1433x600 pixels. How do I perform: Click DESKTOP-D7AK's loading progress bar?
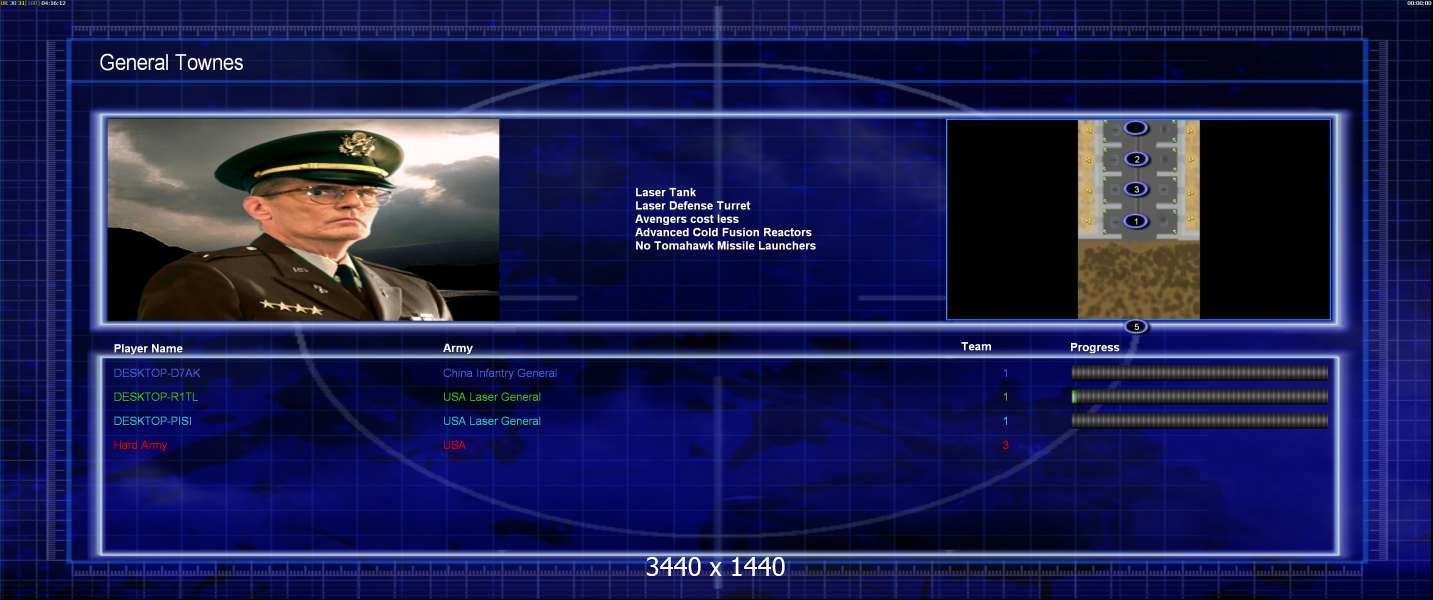click(x=1200, y=372)
